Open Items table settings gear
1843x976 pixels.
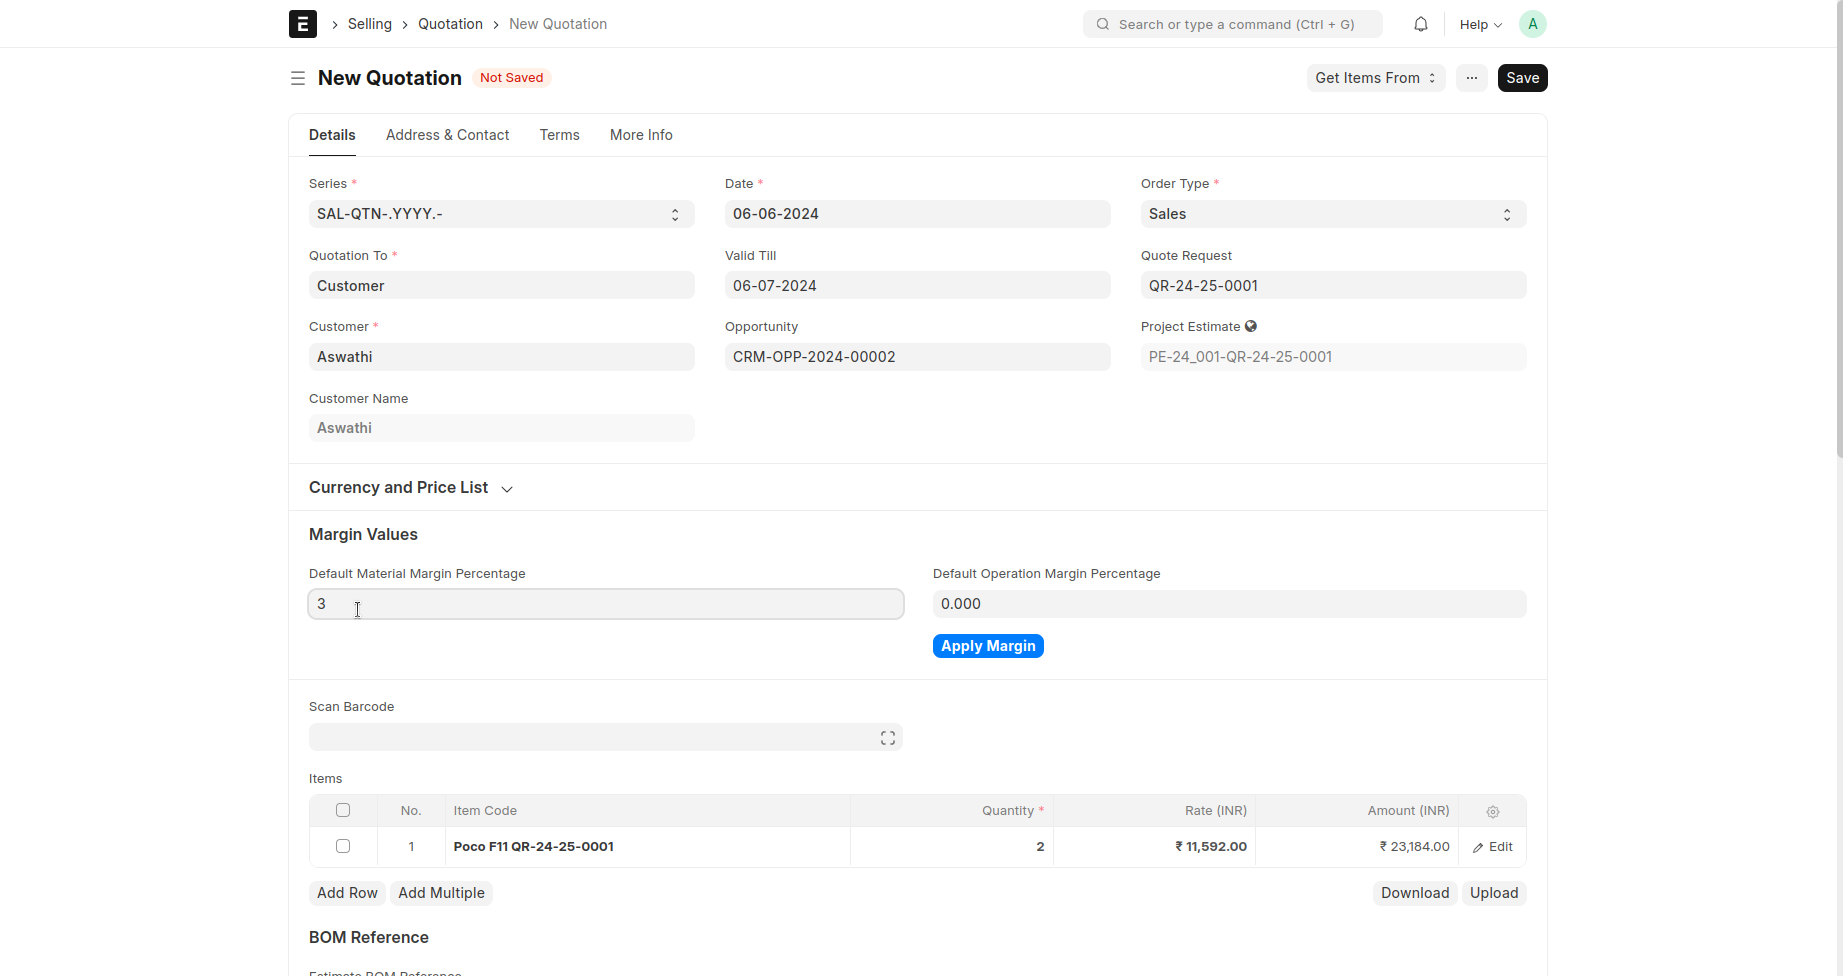pos(1492,812)
